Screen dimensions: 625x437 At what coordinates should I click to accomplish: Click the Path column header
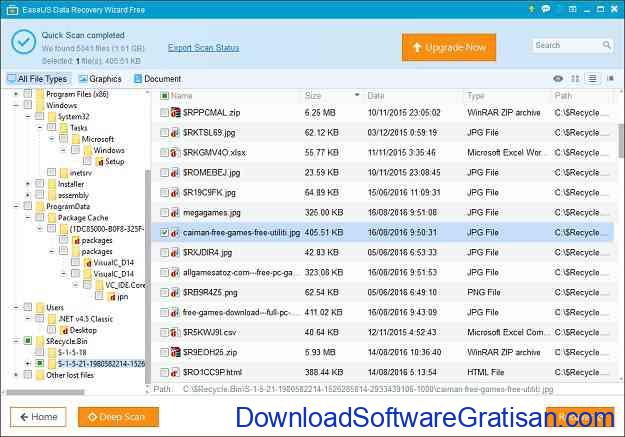pos(563,96)
